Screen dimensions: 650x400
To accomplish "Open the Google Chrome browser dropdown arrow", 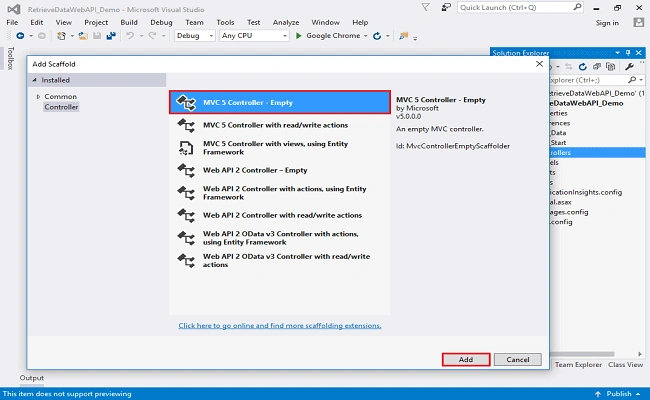I will click(366, 36).
